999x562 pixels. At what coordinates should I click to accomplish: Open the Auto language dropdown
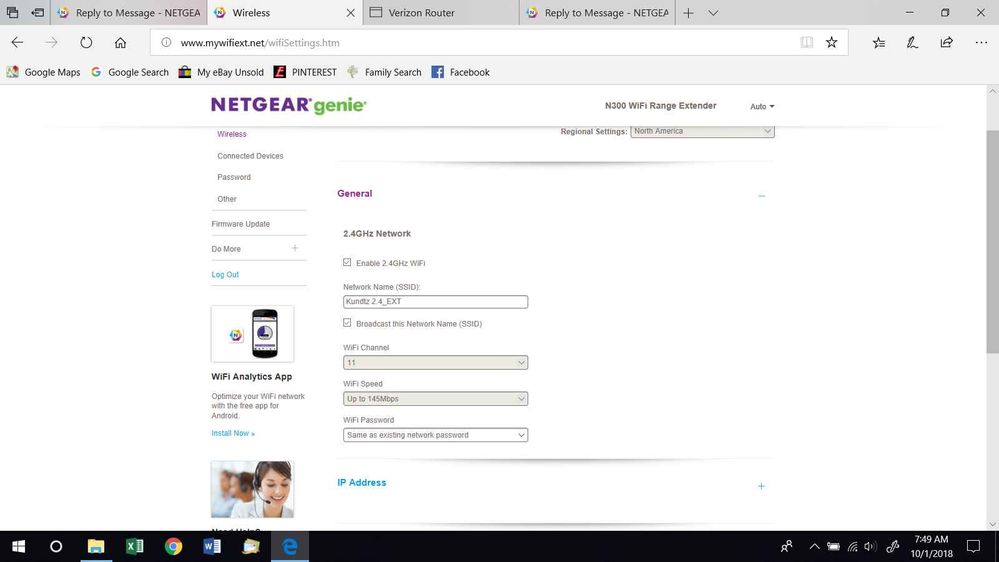[762, 106]
